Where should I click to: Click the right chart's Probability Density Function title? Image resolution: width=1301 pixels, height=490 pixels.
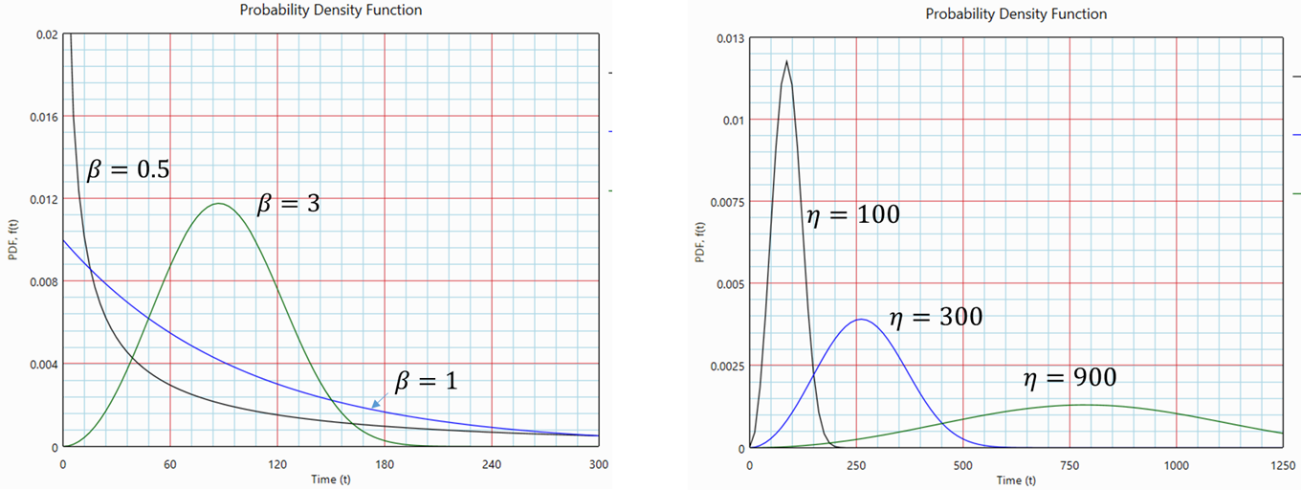[x=1015, y=14]
